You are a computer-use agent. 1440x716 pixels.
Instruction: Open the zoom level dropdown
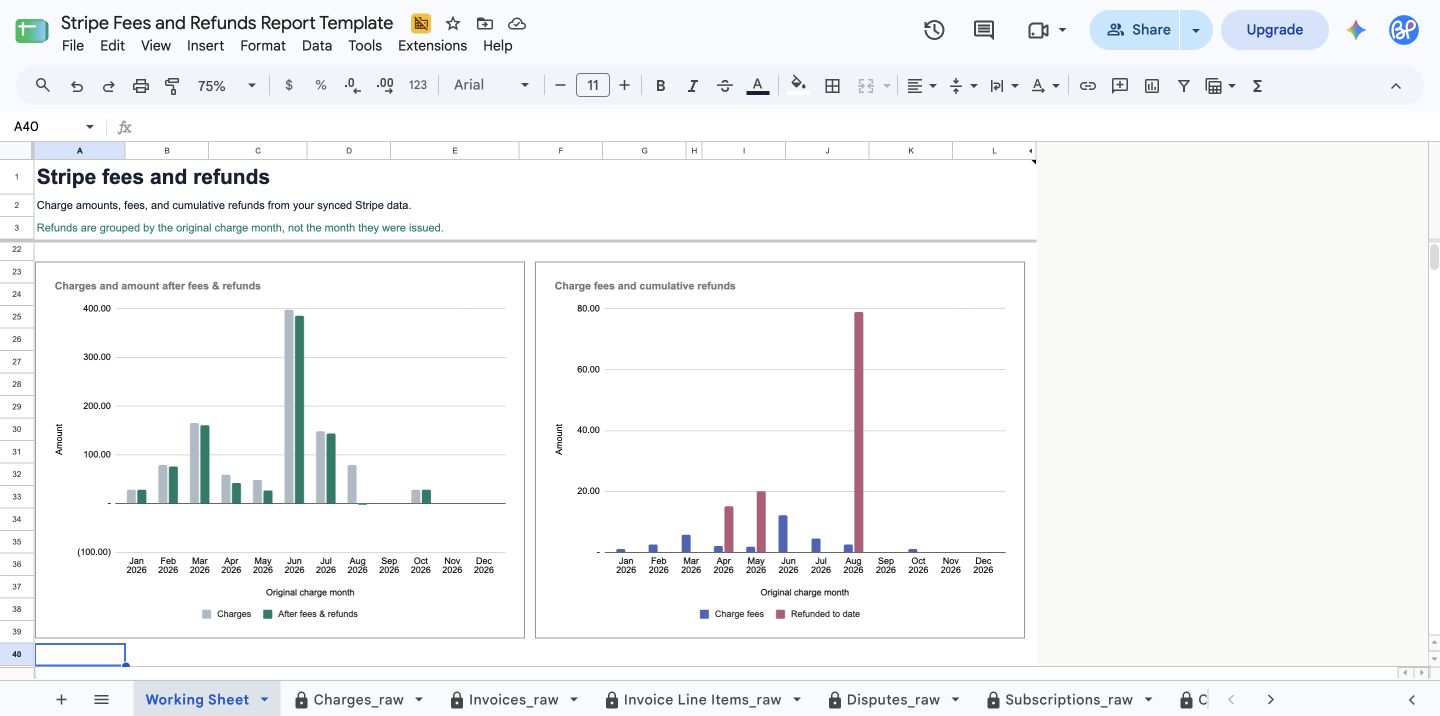[227, 86]
